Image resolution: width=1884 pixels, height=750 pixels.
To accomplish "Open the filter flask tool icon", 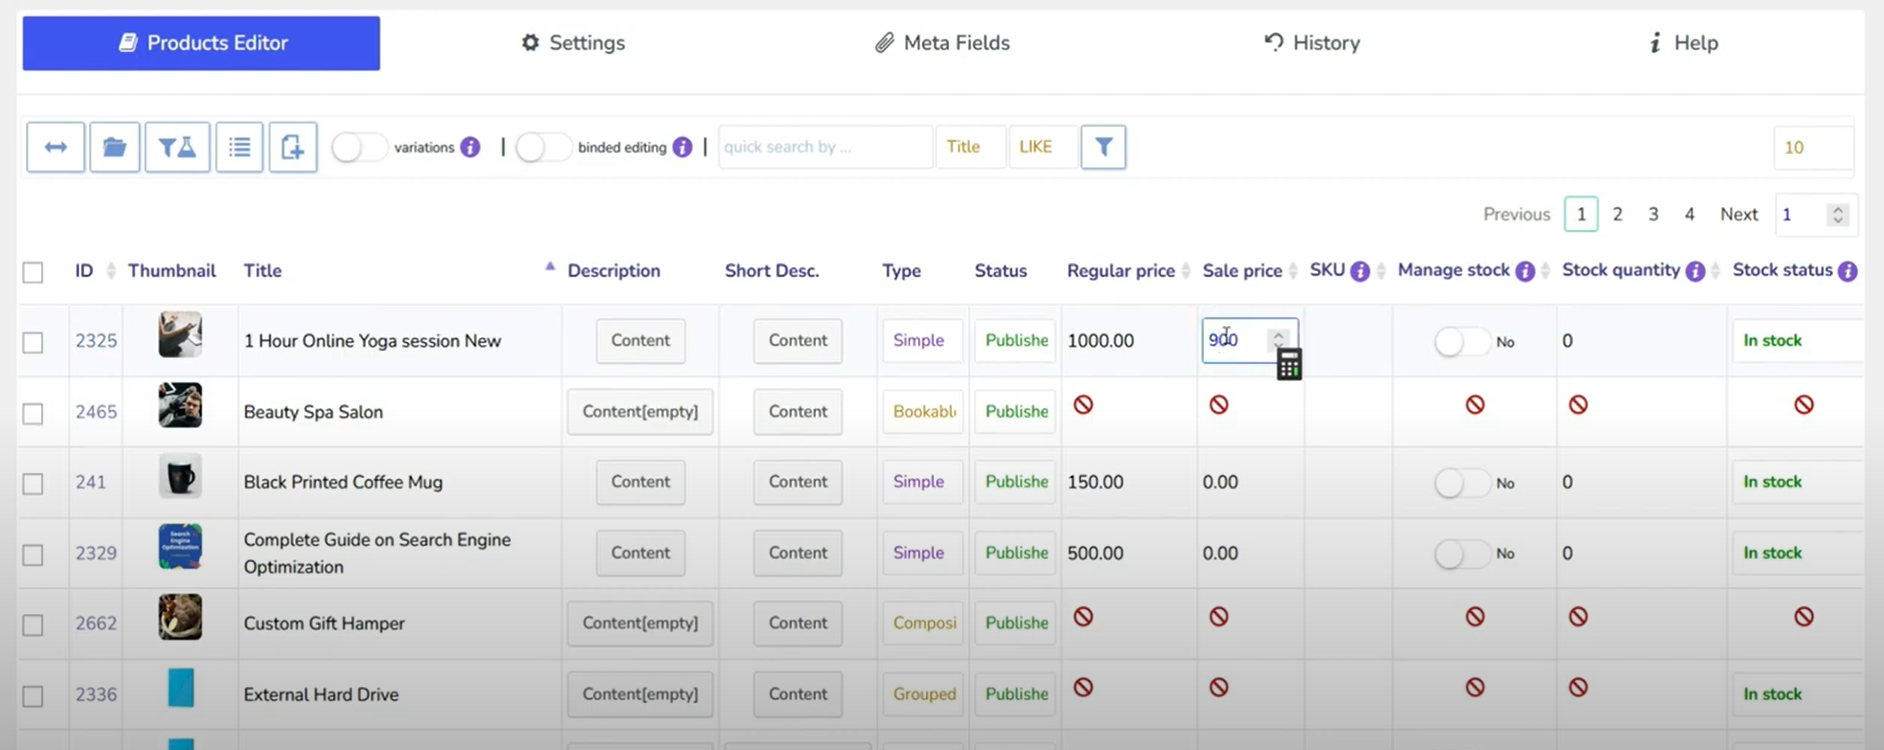I will coord(177,147).
